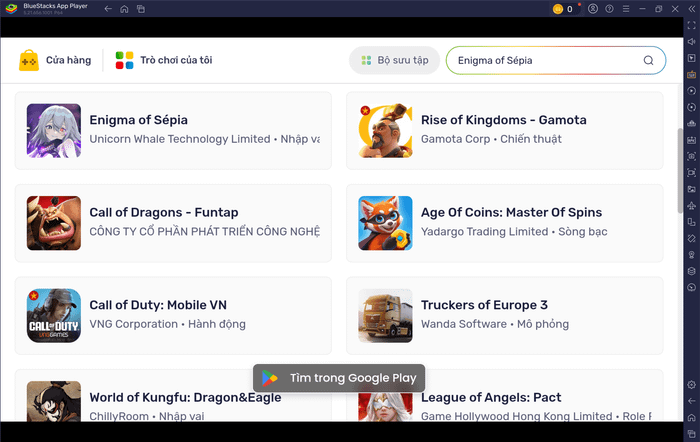Open the Enigma of Sépia result card
Image resolution: width=700 pixels, height=442 pixels.
(173, 130)
